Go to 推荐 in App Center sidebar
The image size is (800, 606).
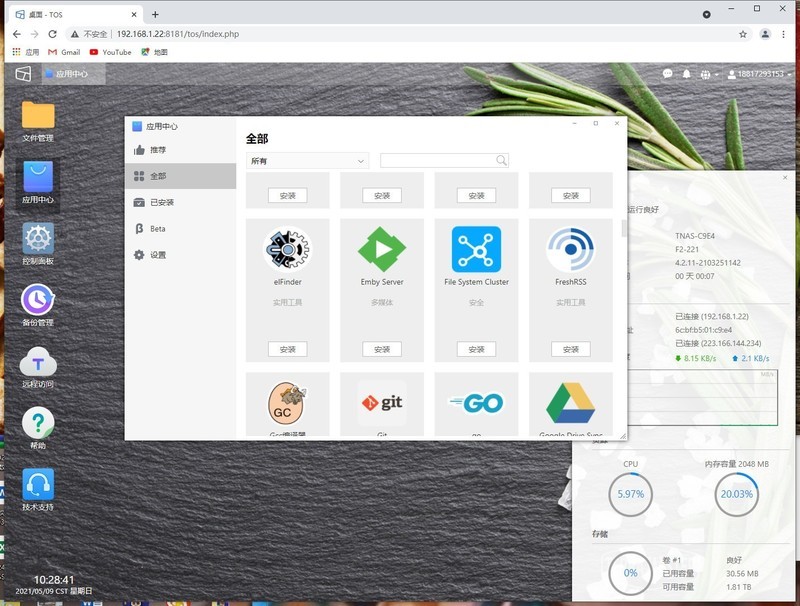point(181,150)
